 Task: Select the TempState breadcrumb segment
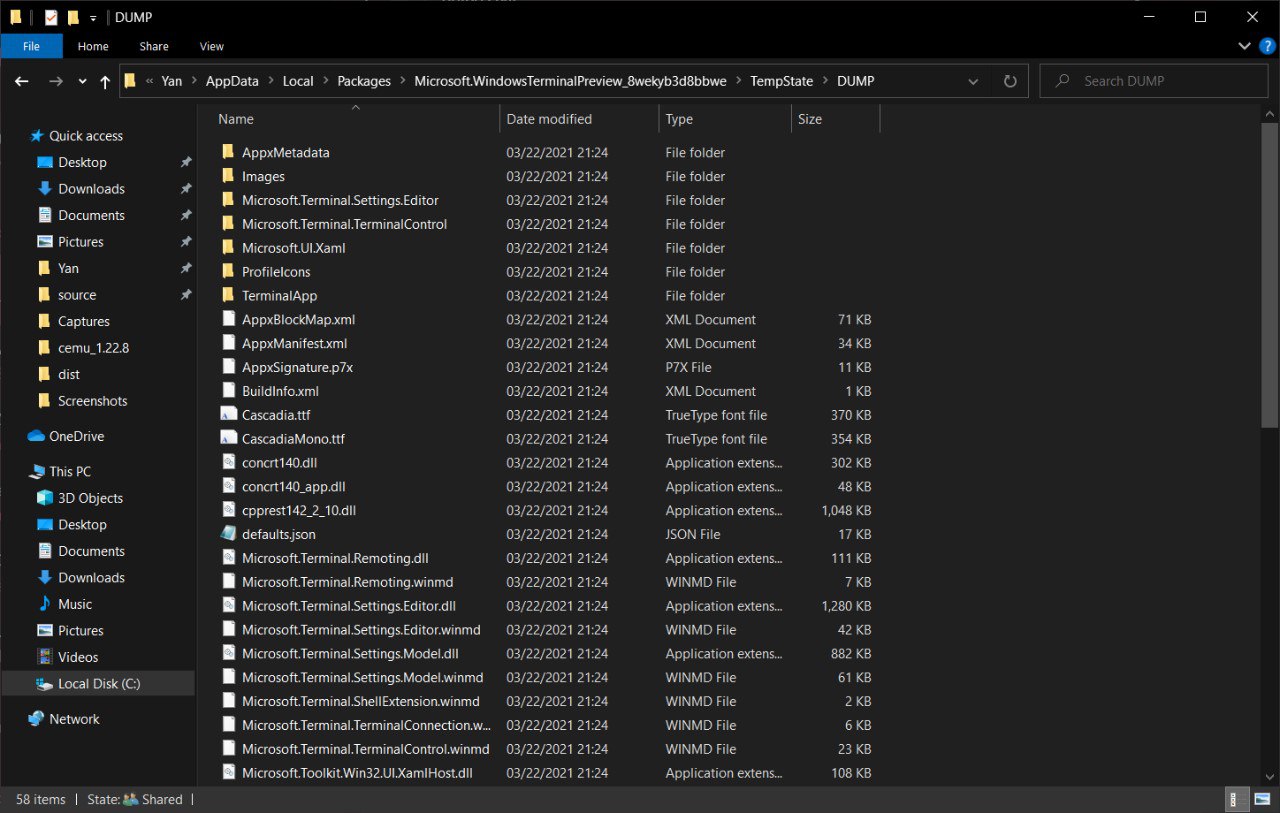point(782,81)
